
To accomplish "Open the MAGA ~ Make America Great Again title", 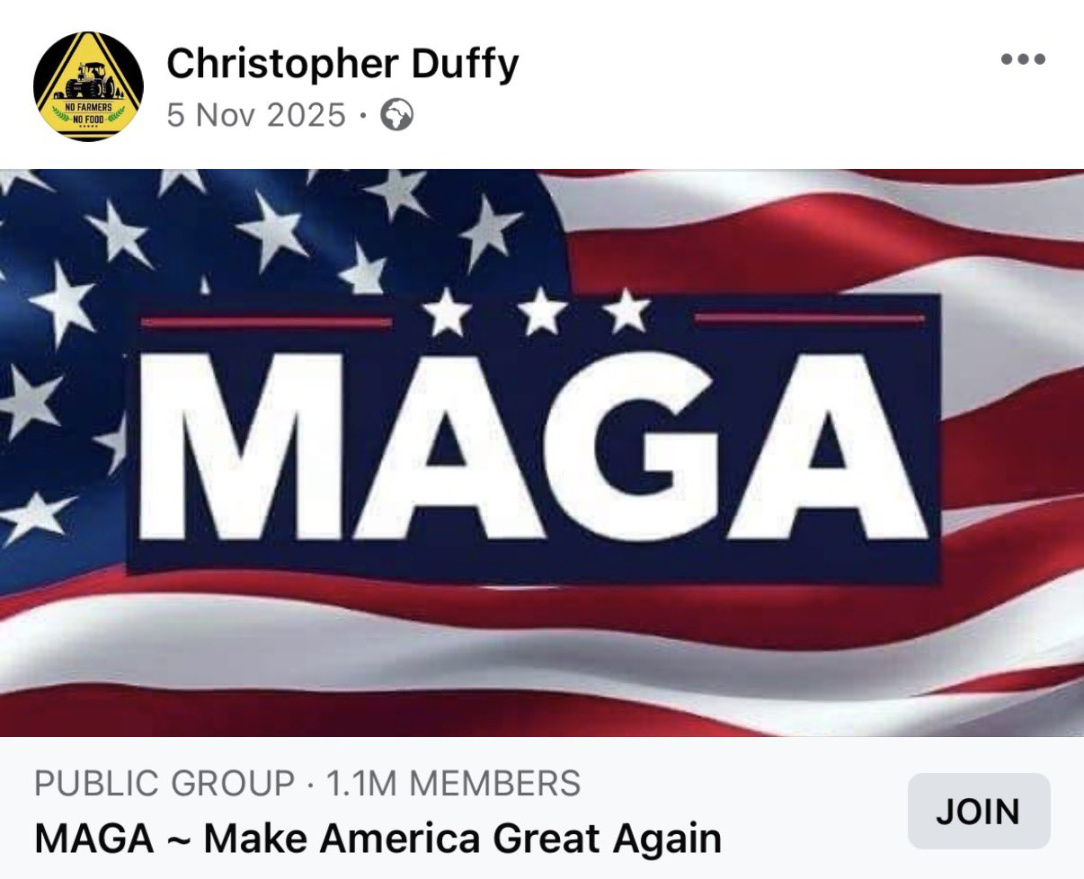I will pos(378,838).
